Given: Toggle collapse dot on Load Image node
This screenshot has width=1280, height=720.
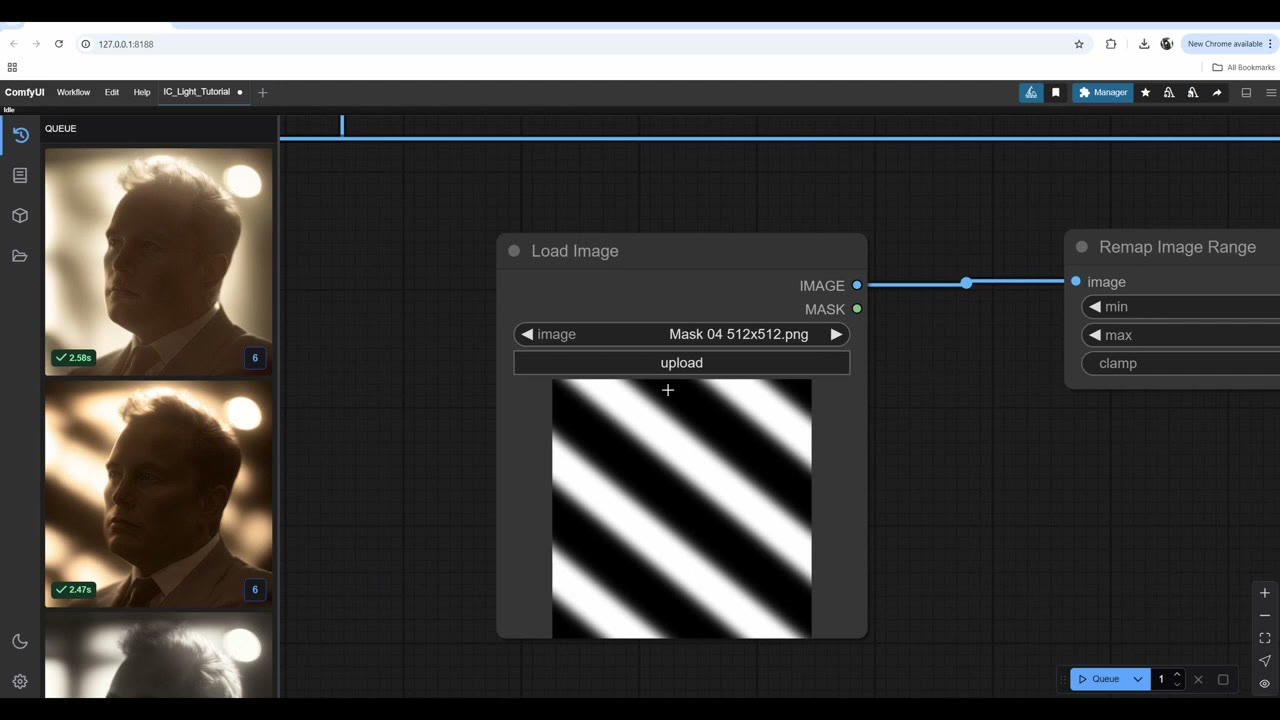Looking at the screenshot, I should (514, 251).
